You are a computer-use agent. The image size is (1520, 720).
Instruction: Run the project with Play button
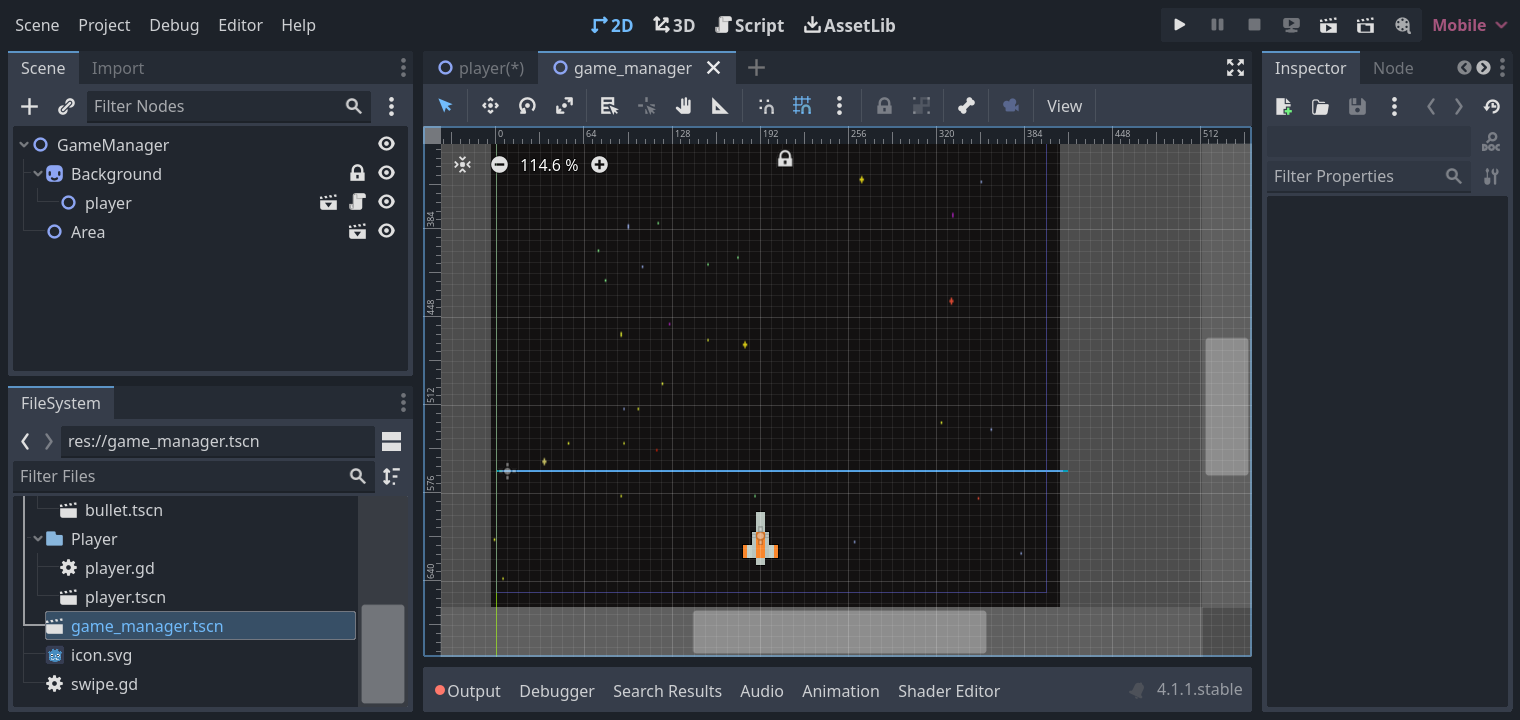pyautogui.click(x=1180, y=25)
